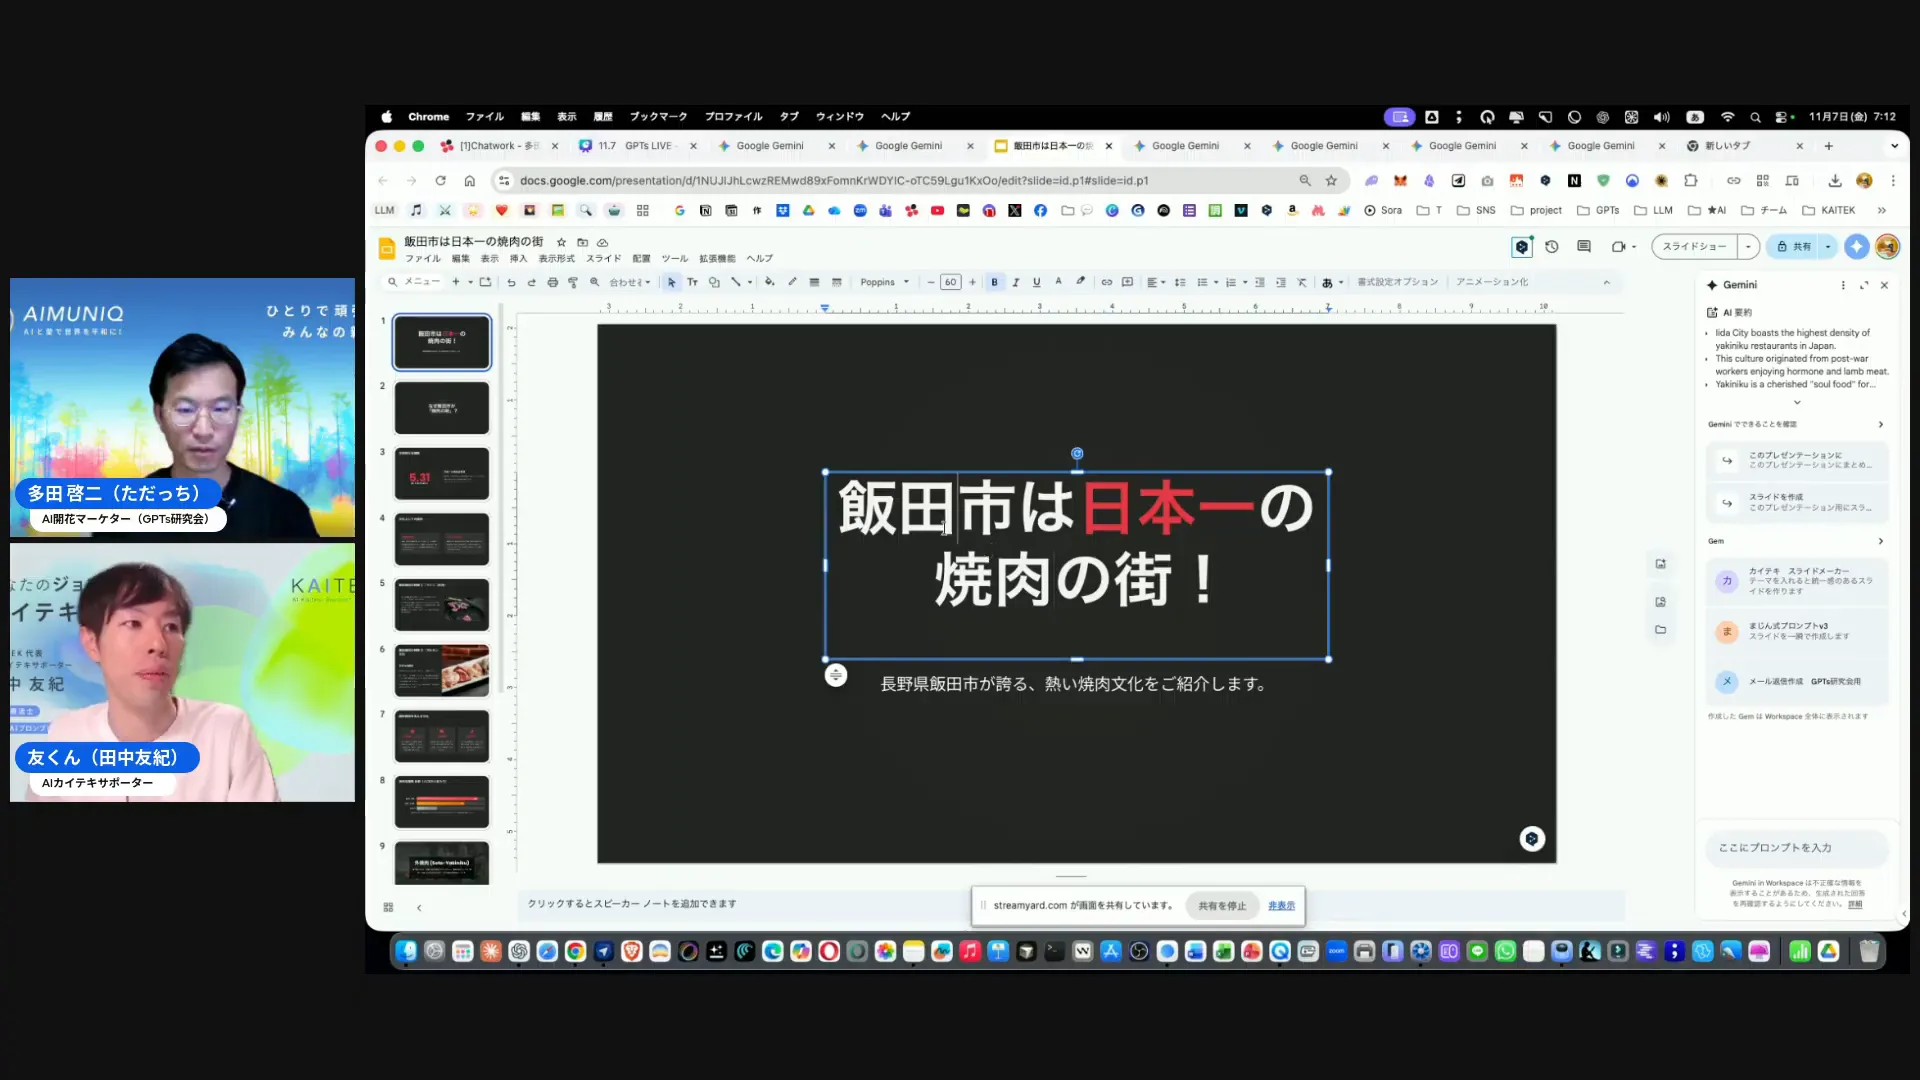Screen dimensions: 1920x1080
Task: Click the insert comment icon in toolbar
Action: tap(1128, 282)
